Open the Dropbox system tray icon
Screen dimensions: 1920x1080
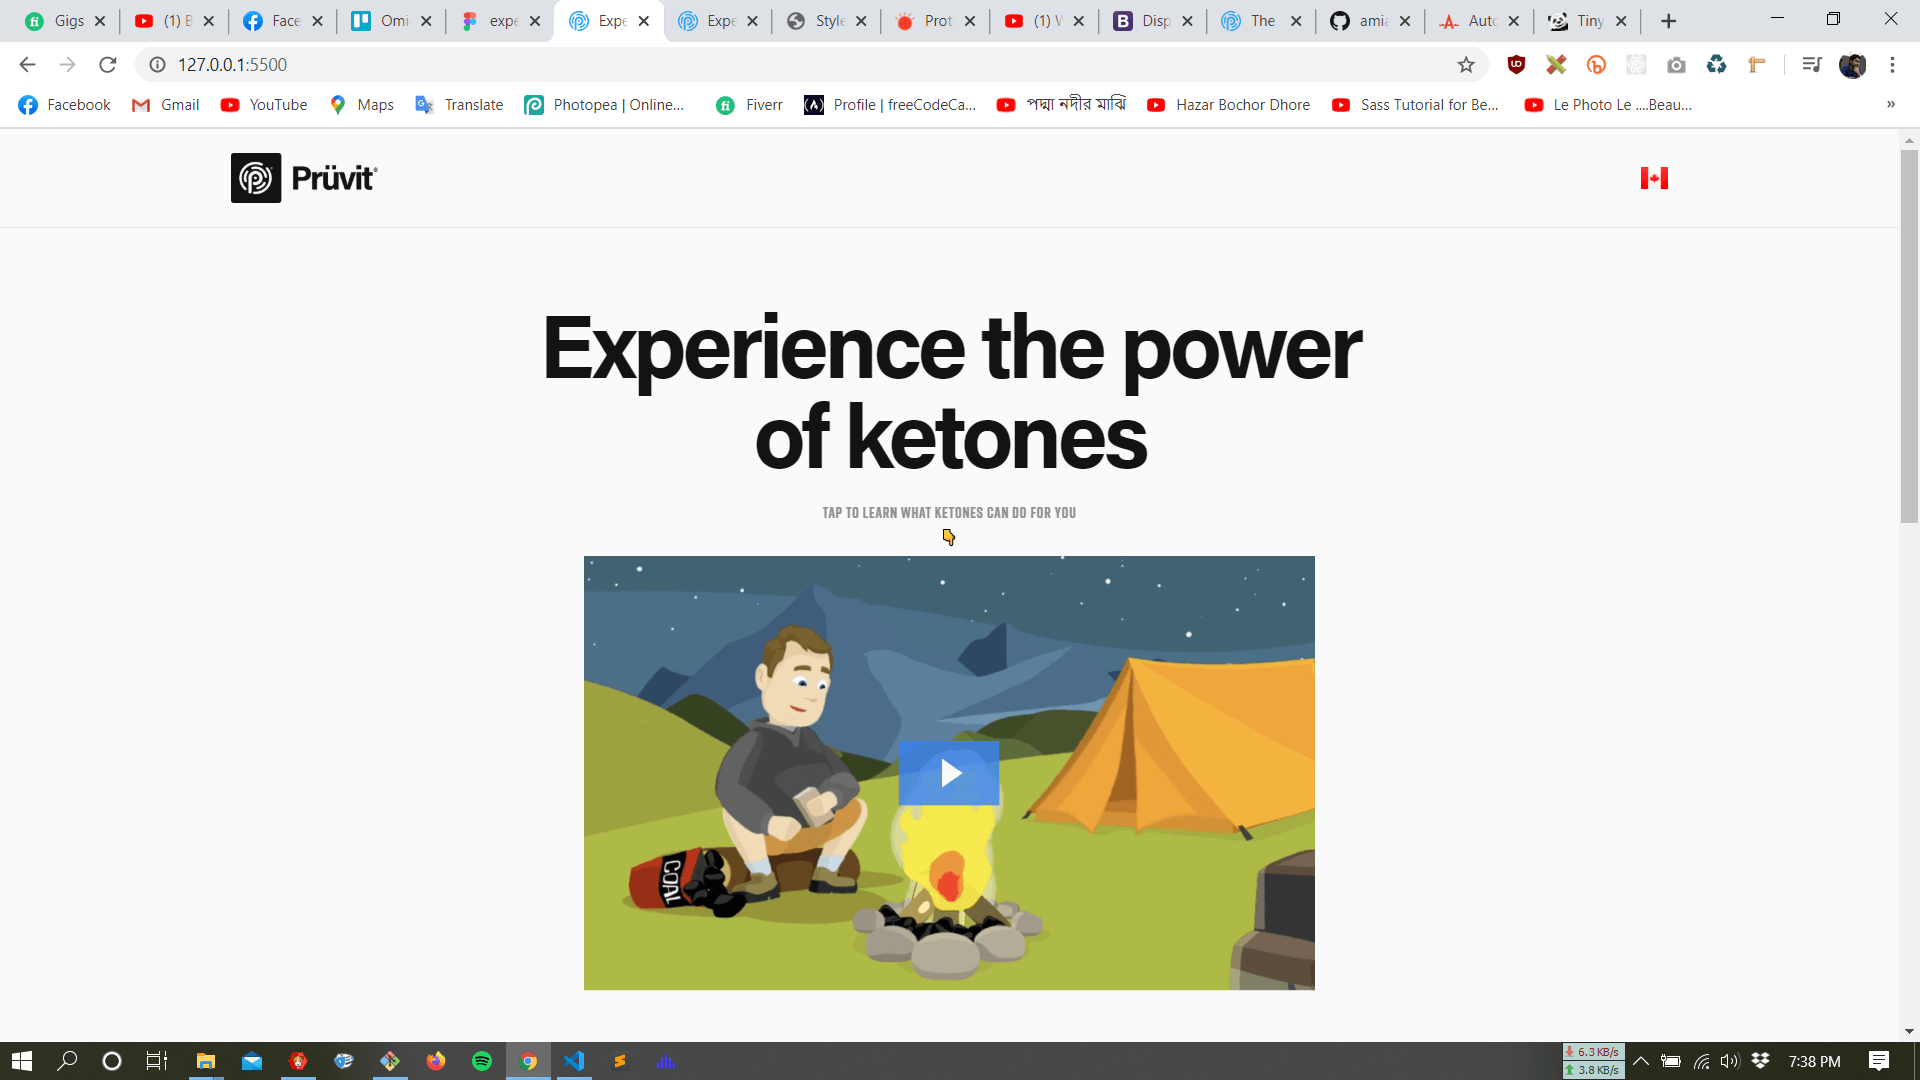pos(1760,1061)
